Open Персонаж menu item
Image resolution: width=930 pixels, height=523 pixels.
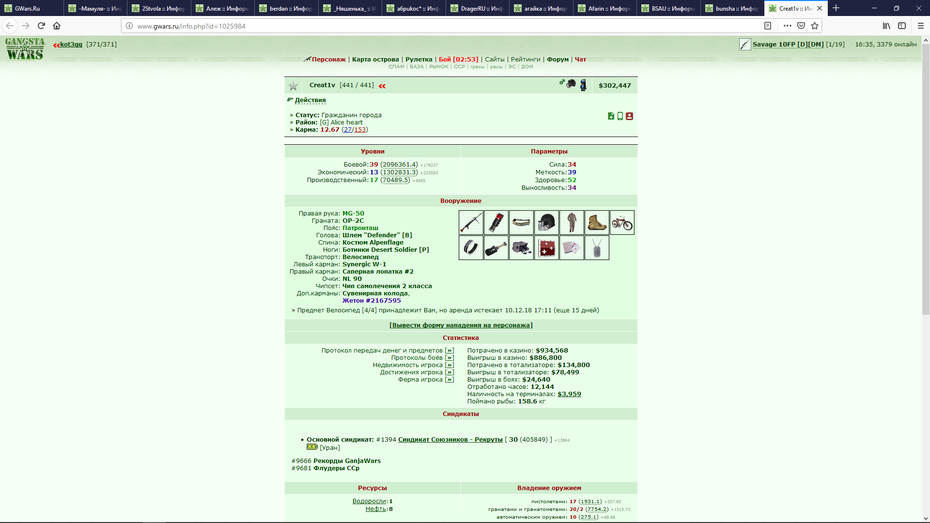[x=329, y=59]
